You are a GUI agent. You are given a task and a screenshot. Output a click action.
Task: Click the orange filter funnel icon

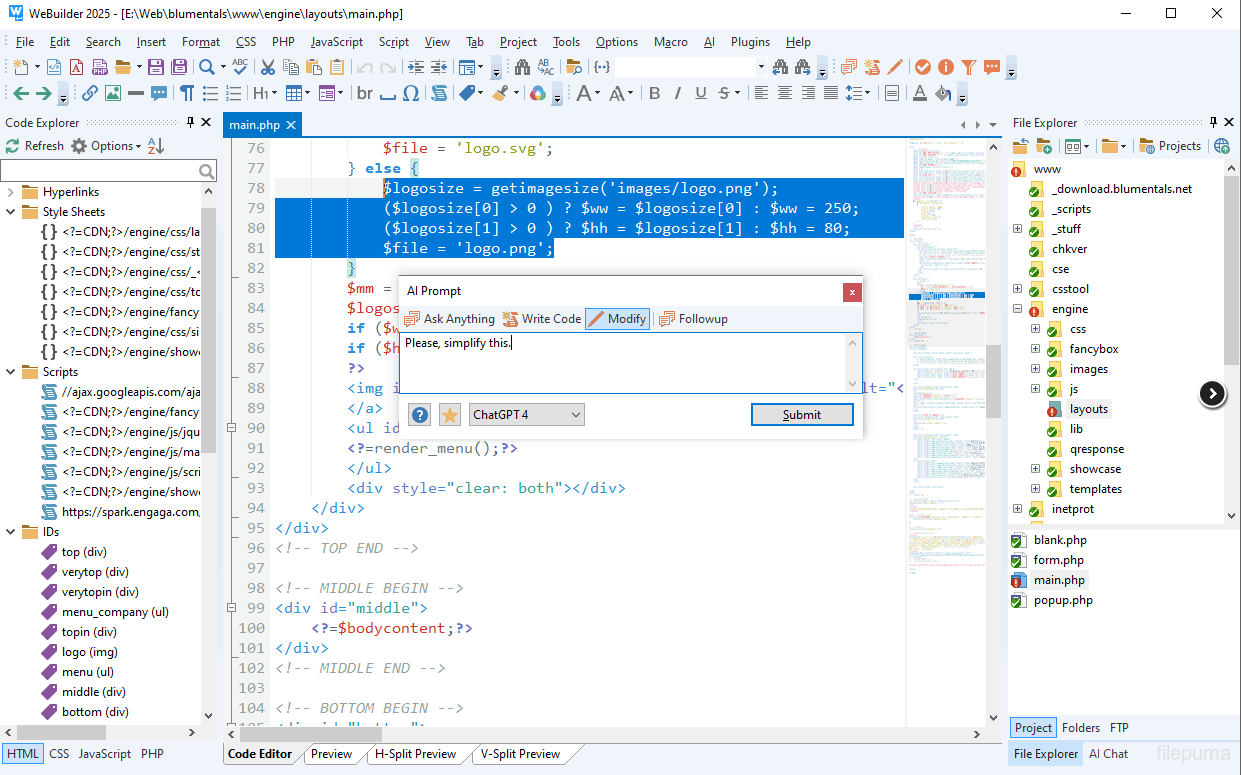coord(968,67)
